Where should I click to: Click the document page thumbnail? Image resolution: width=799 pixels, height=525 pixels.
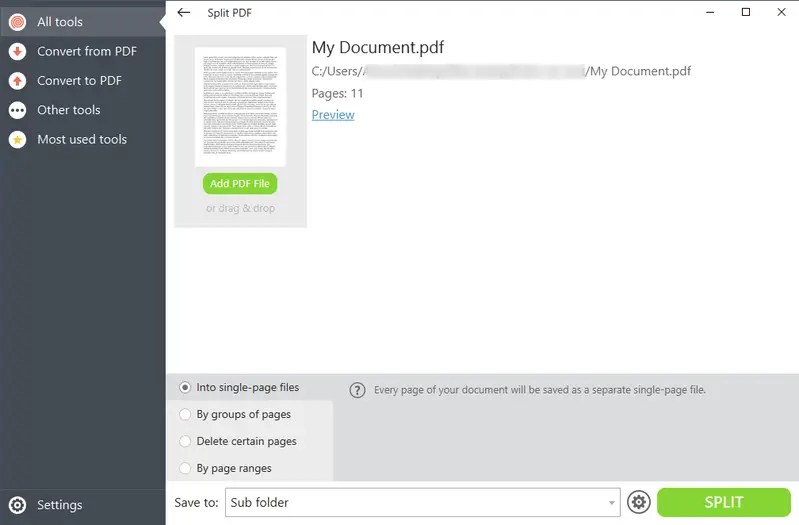click(240, 107)
